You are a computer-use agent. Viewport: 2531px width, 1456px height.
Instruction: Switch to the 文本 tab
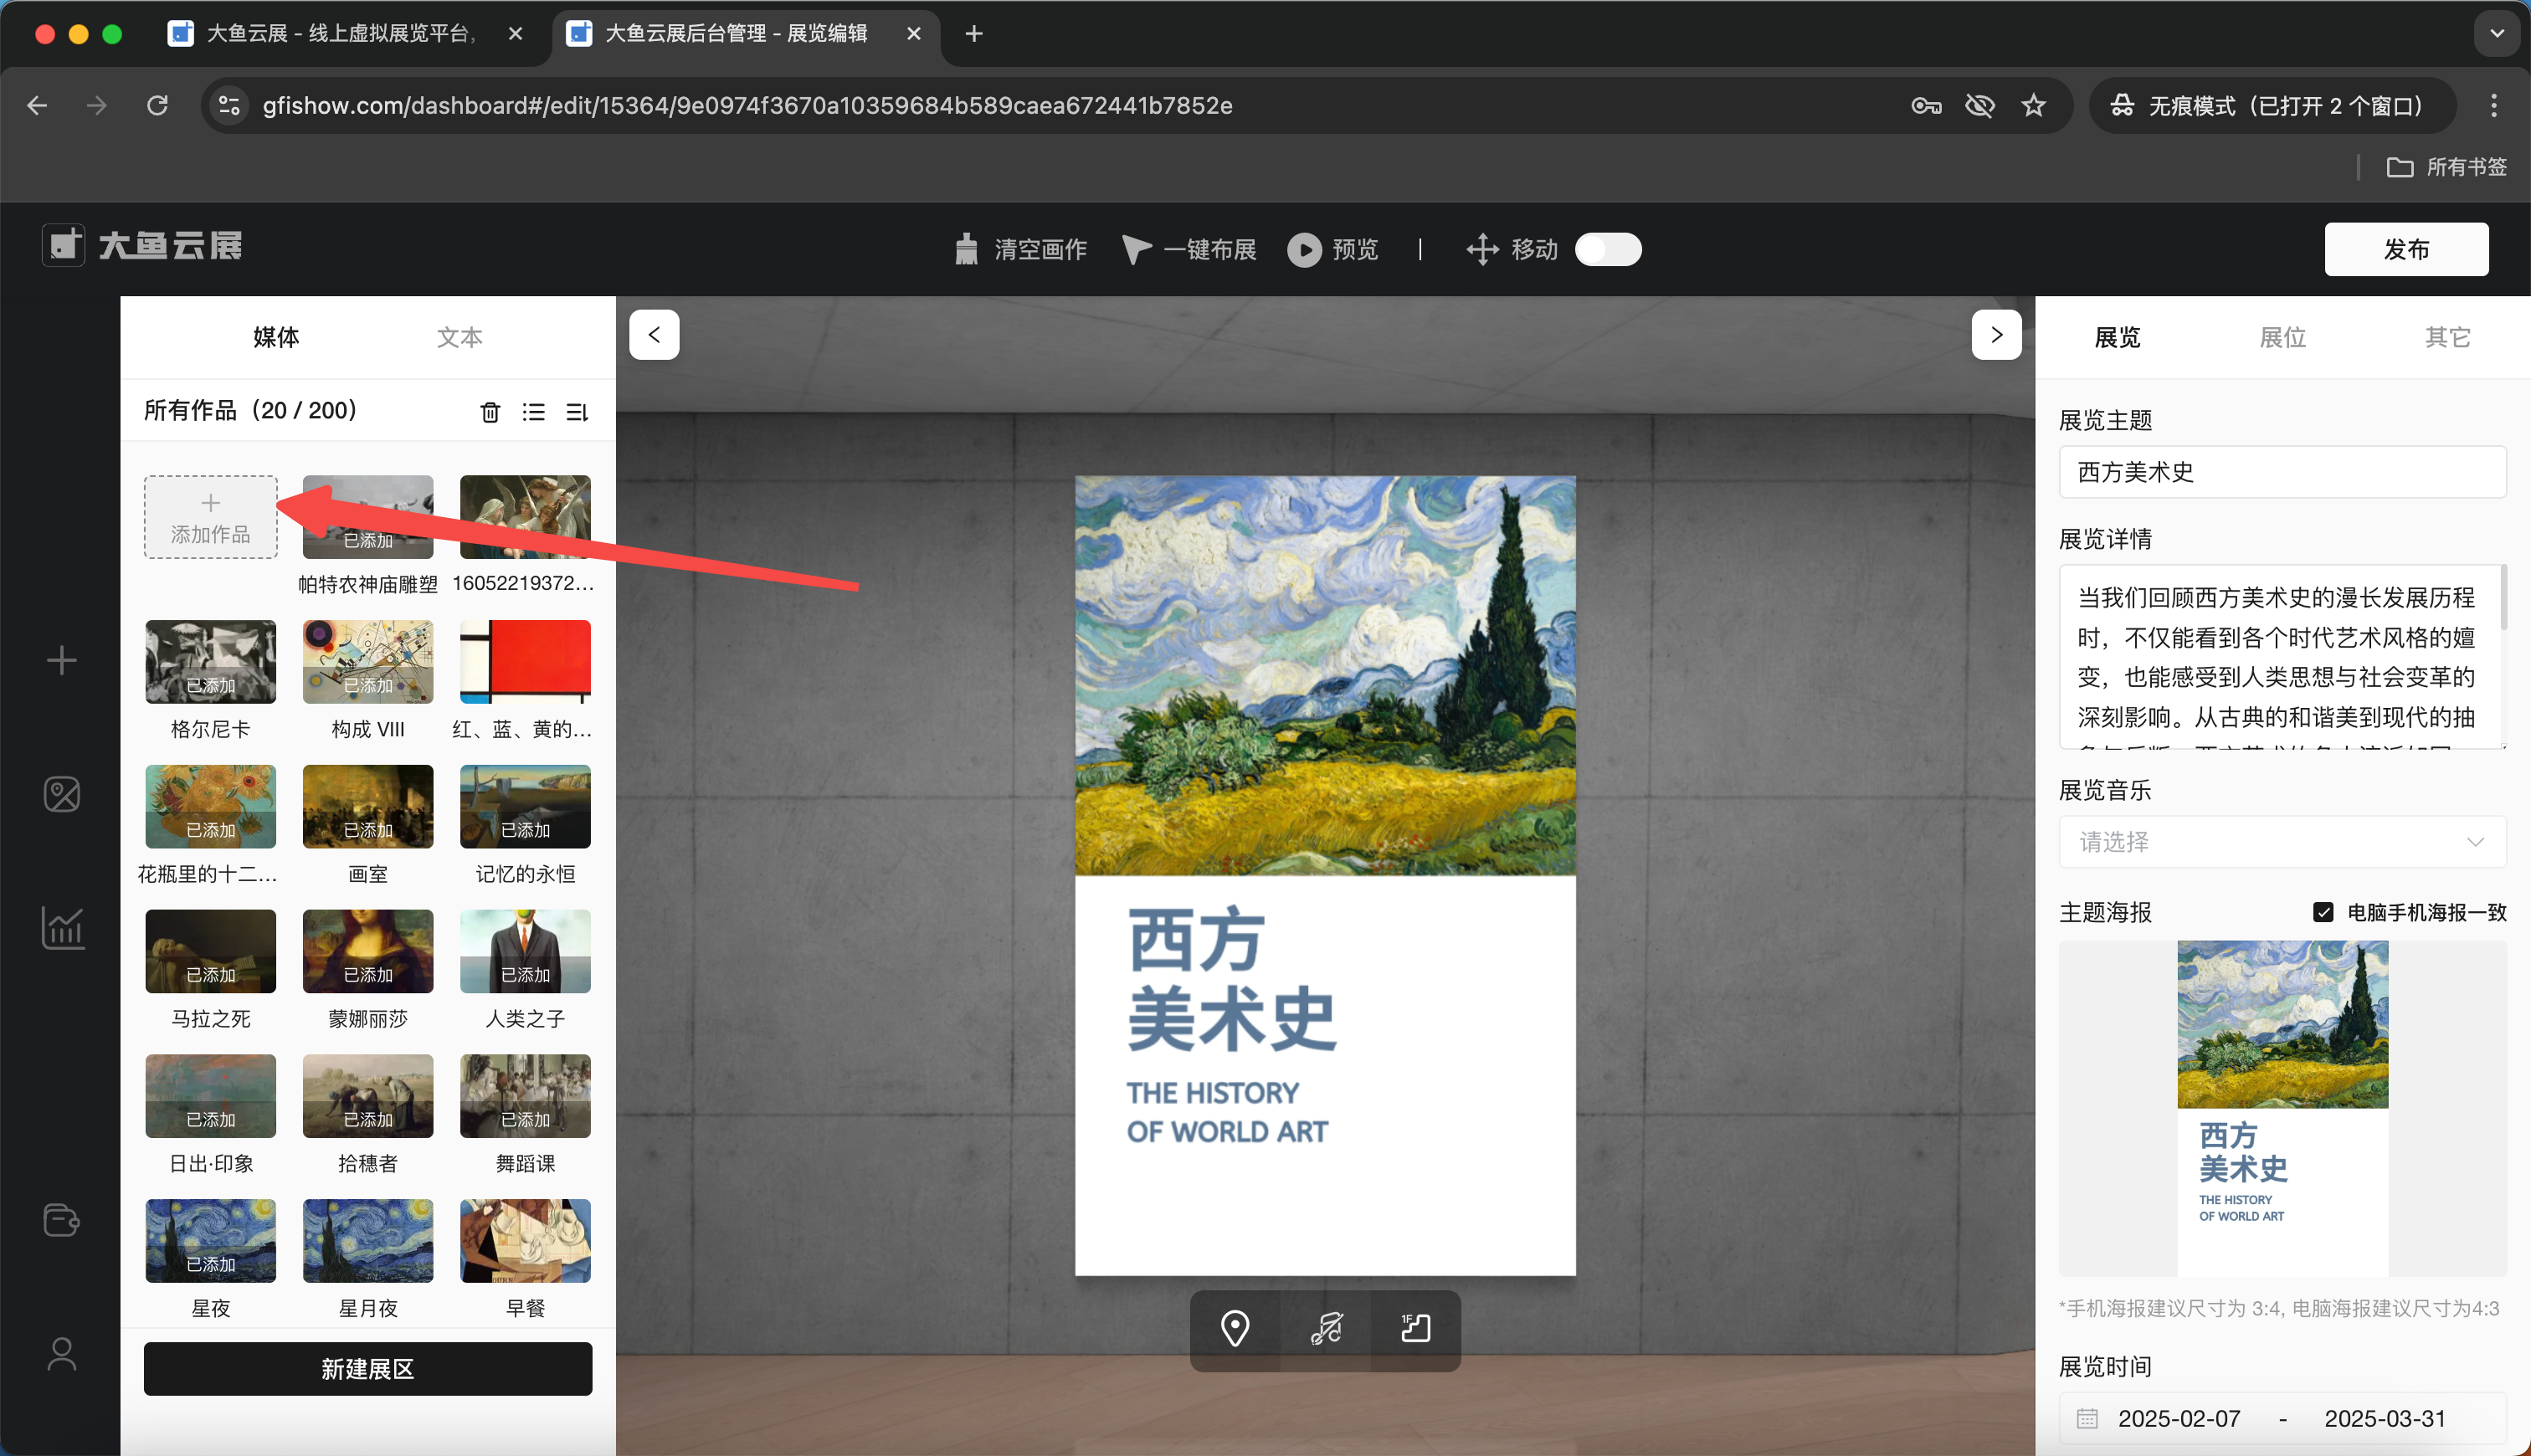[460, 337]
